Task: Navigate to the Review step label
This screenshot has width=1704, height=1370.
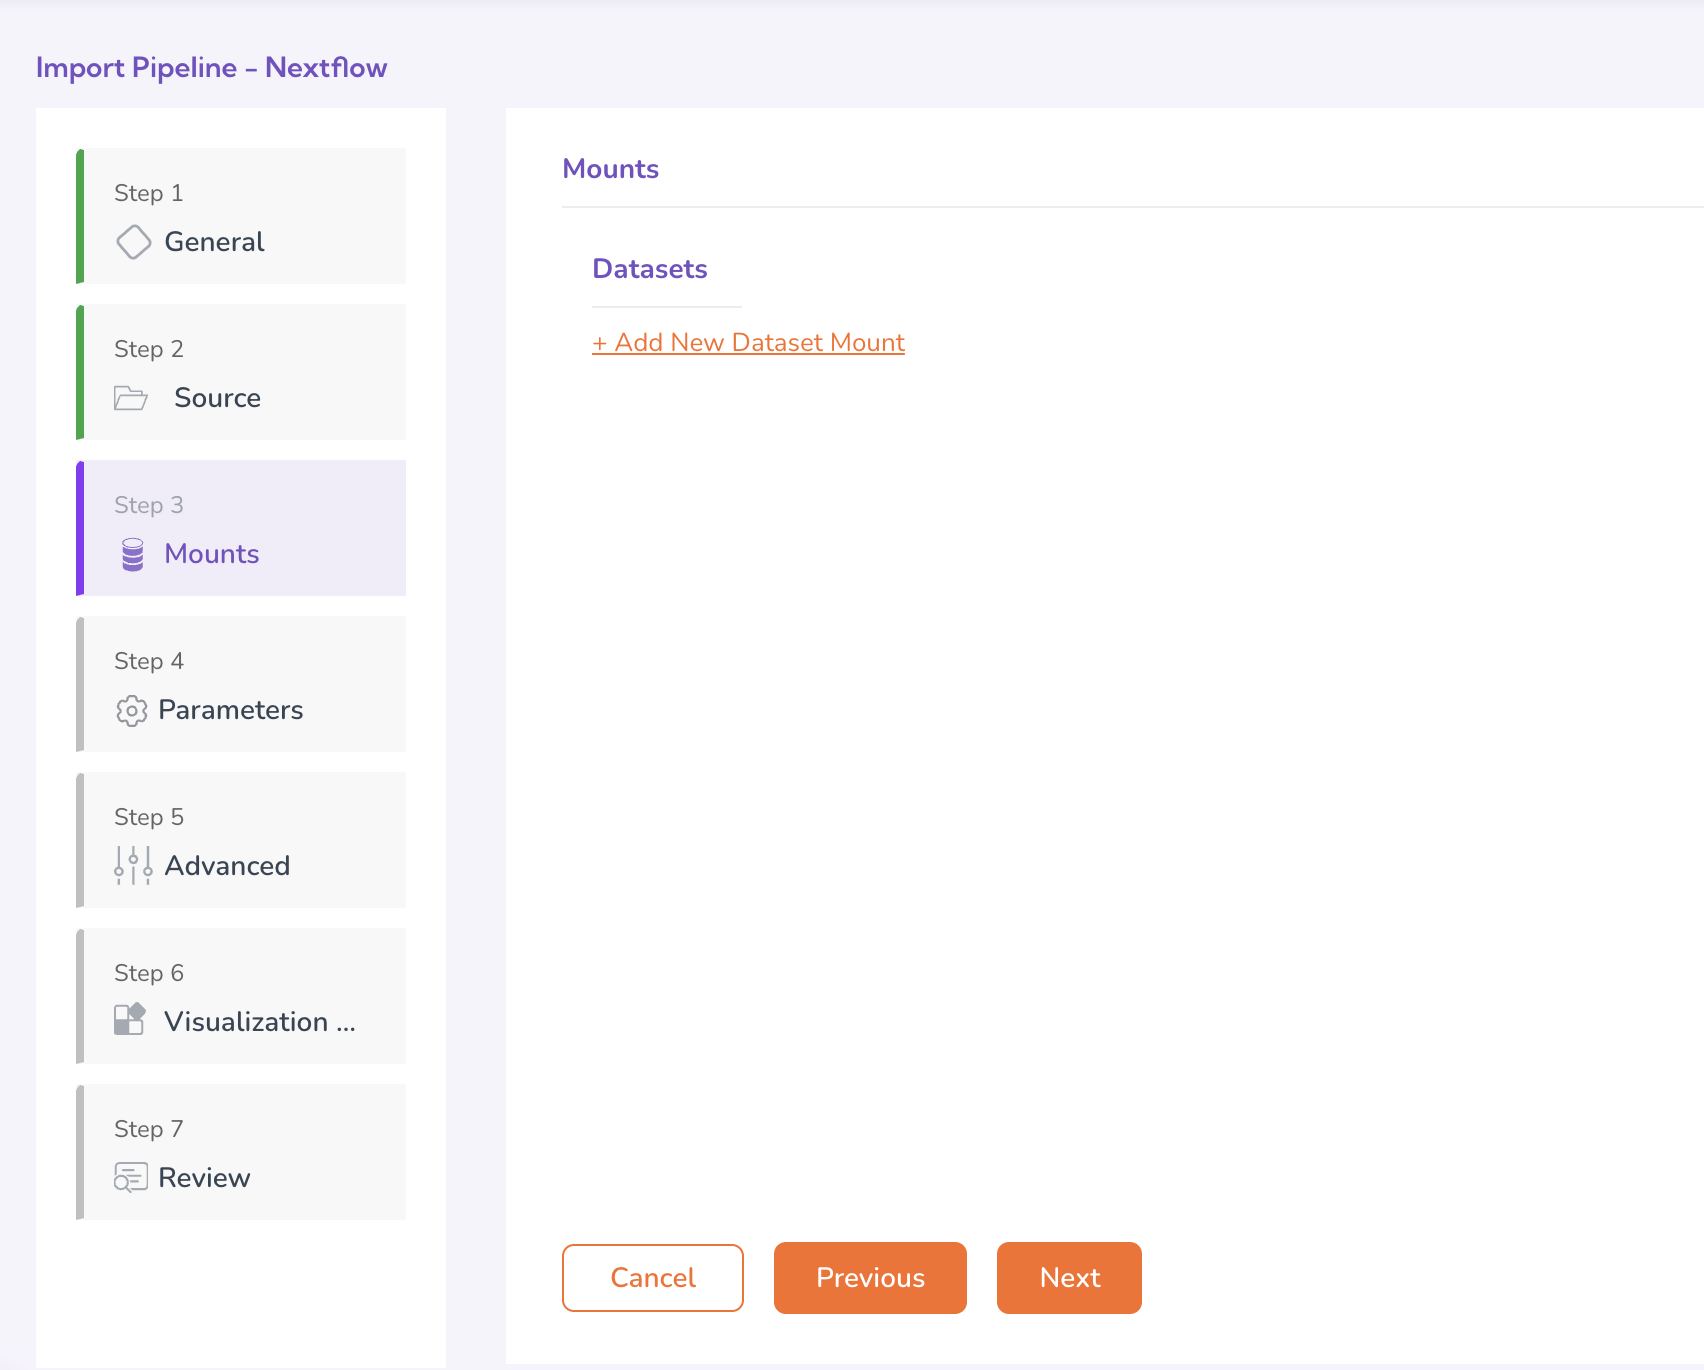Action: pyautogui.click(x=204, y=1178)
